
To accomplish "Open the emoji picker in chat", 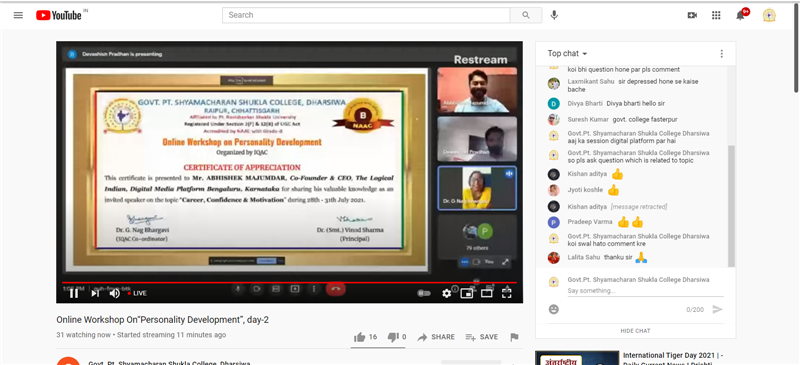I will [x=554, y=309].
